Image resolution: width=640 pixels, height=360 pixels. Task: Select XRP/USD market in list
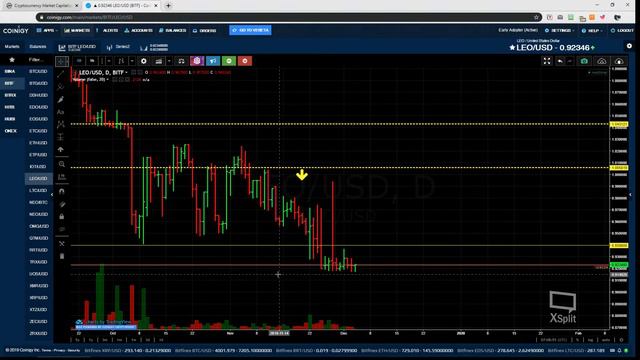[38, 298]
